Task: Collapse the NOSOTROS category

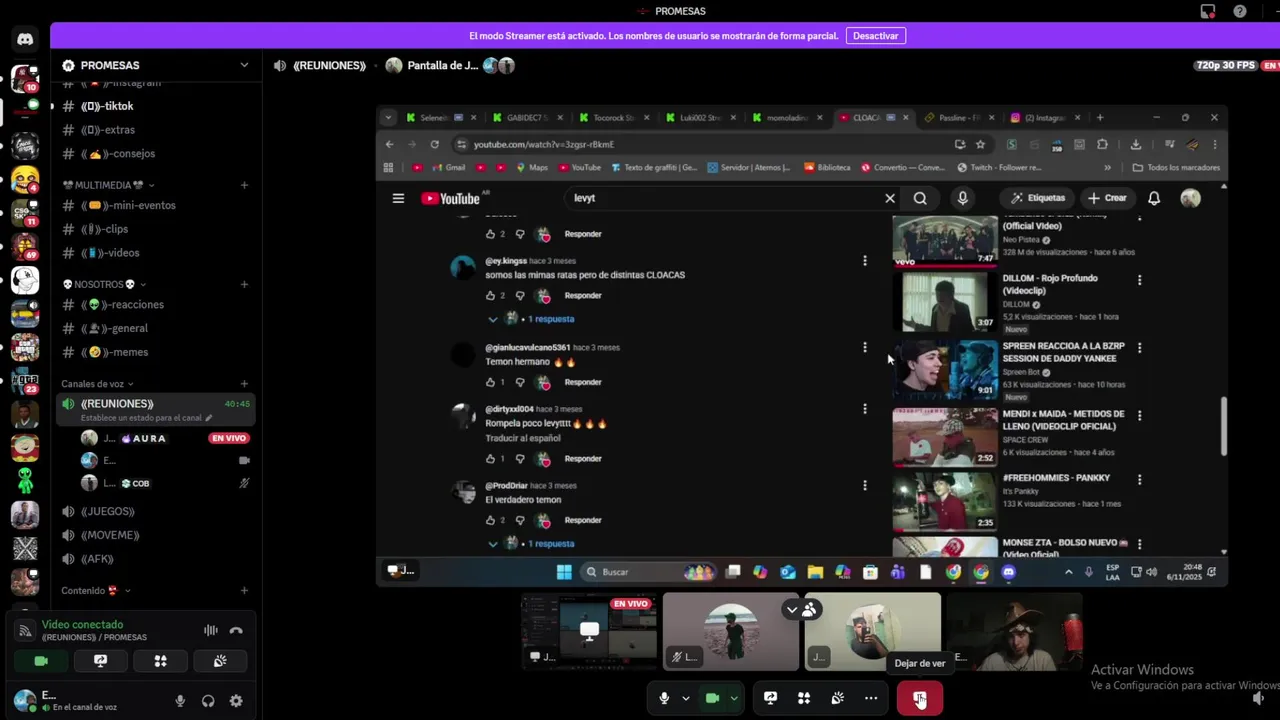Action: (104, 284)
